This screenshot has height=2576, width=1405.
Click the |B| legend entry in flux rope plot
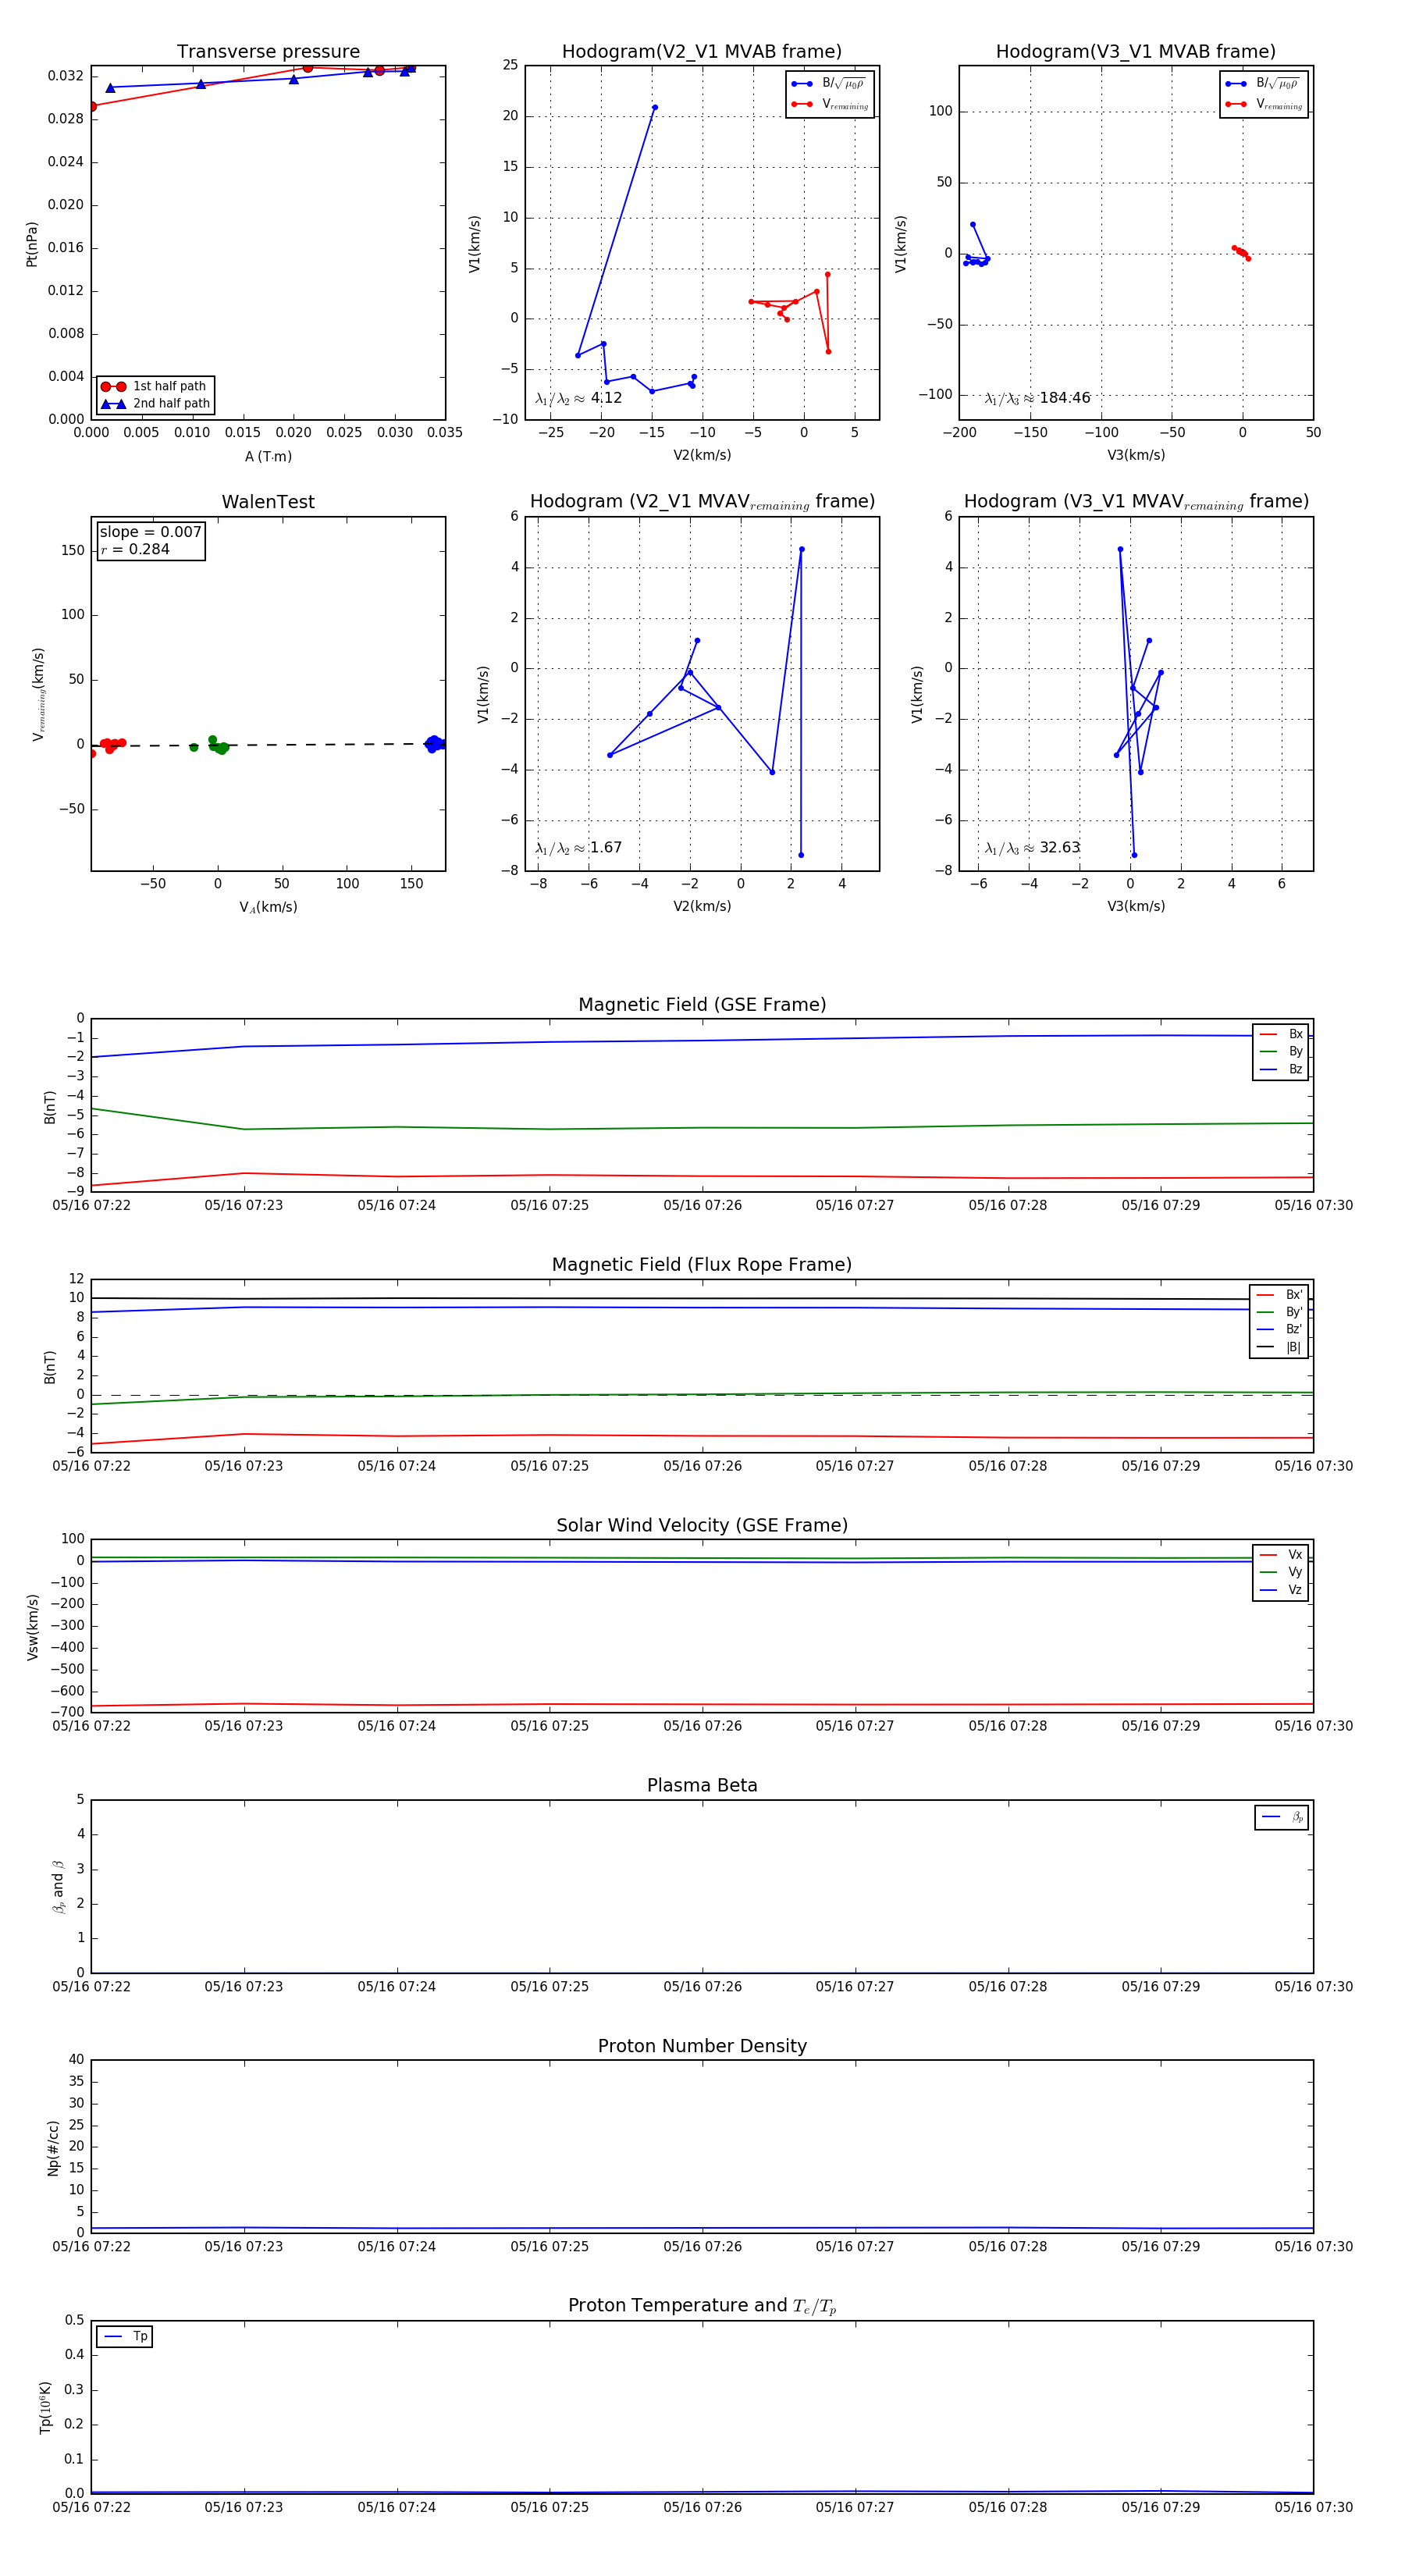click(1279, 1348)
